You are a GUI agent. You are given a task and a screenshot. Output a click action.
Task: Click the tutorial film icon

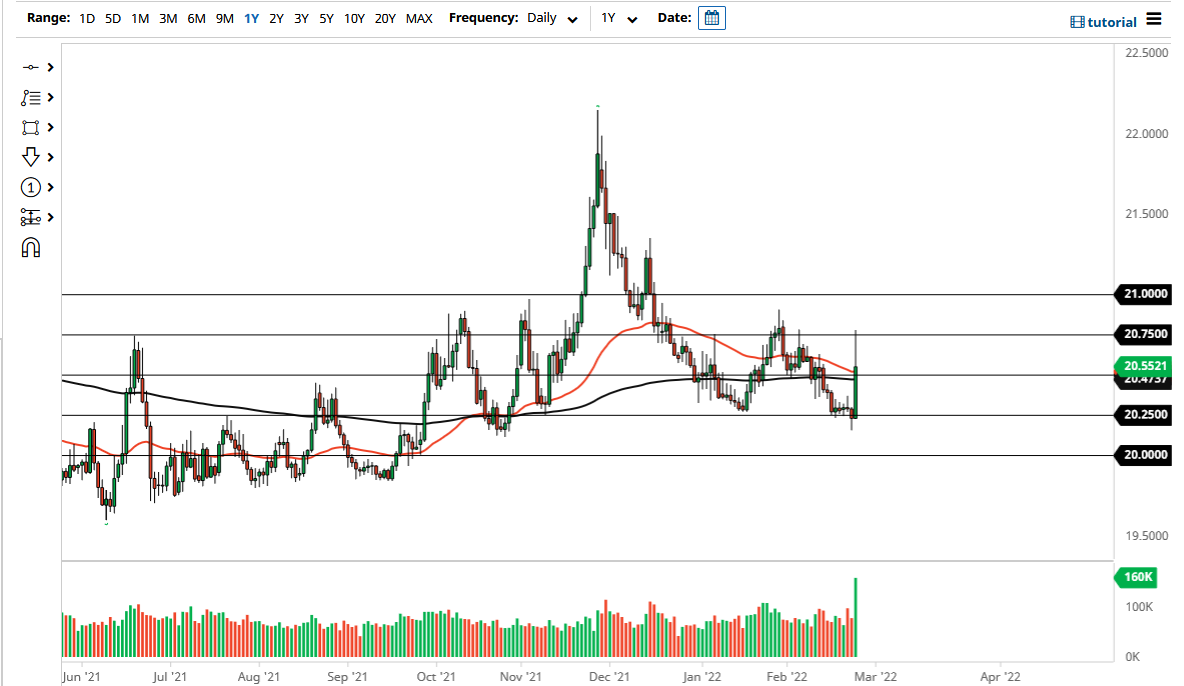pyautogui.click(x=1079, y=21)
